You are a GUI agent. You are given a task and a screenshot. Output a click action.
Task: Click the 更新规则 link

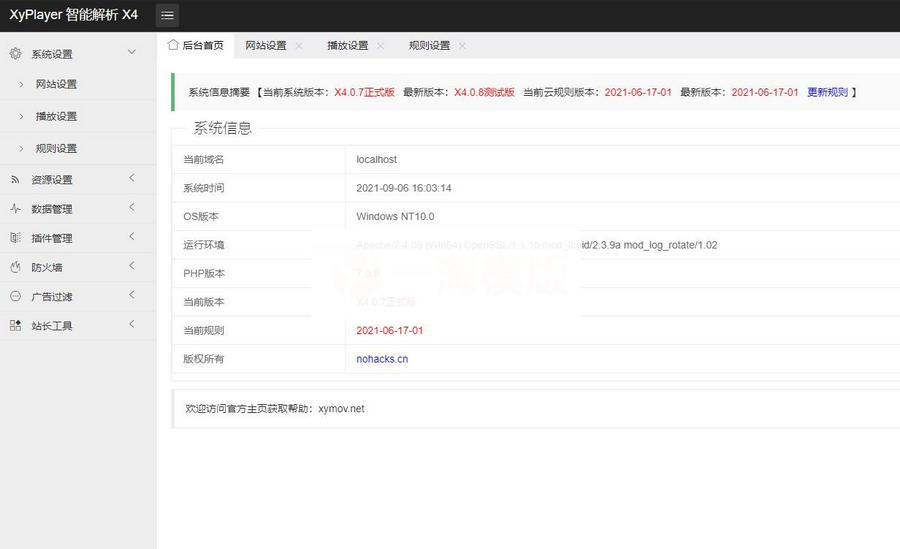pyautogui.click(x=827, y=92)
